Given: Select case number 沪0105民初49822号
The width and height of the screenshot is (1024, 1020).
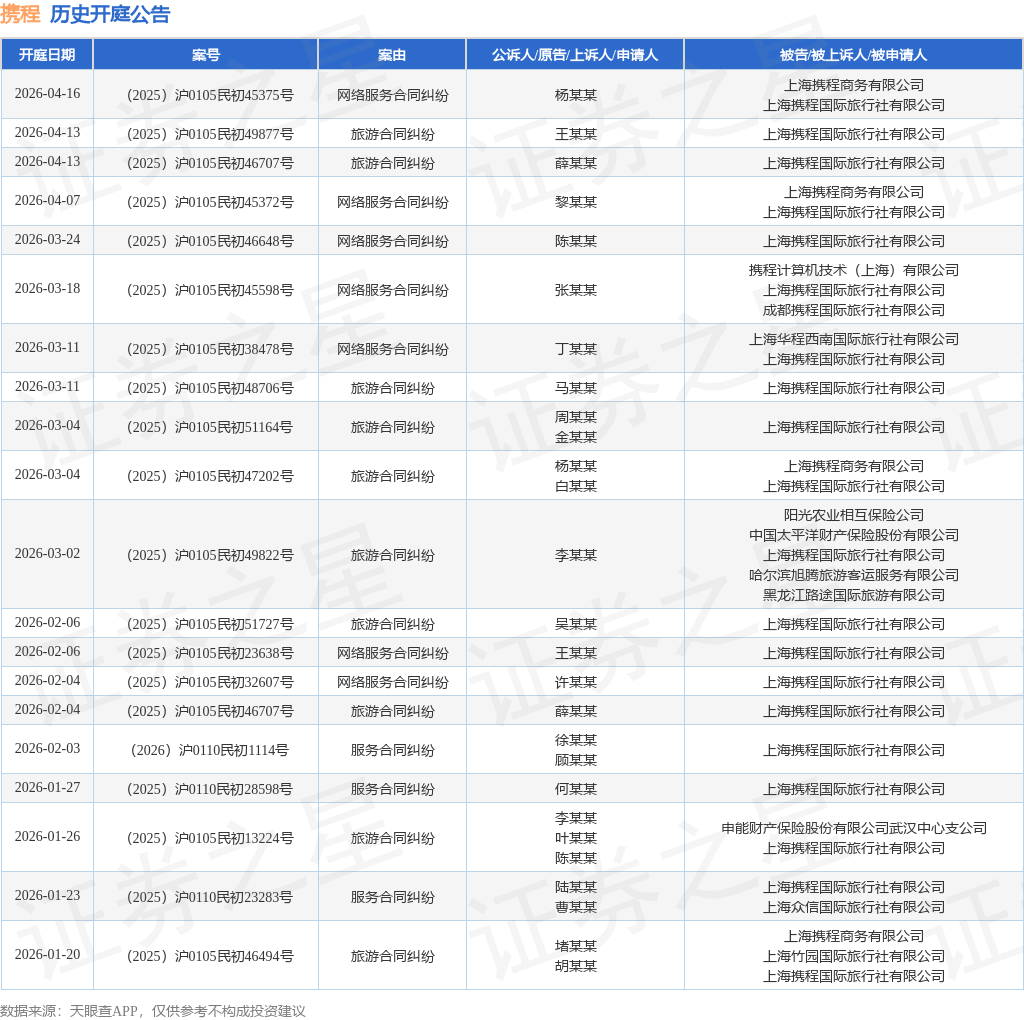Looking at the screenshot, I should pos(210,556).
